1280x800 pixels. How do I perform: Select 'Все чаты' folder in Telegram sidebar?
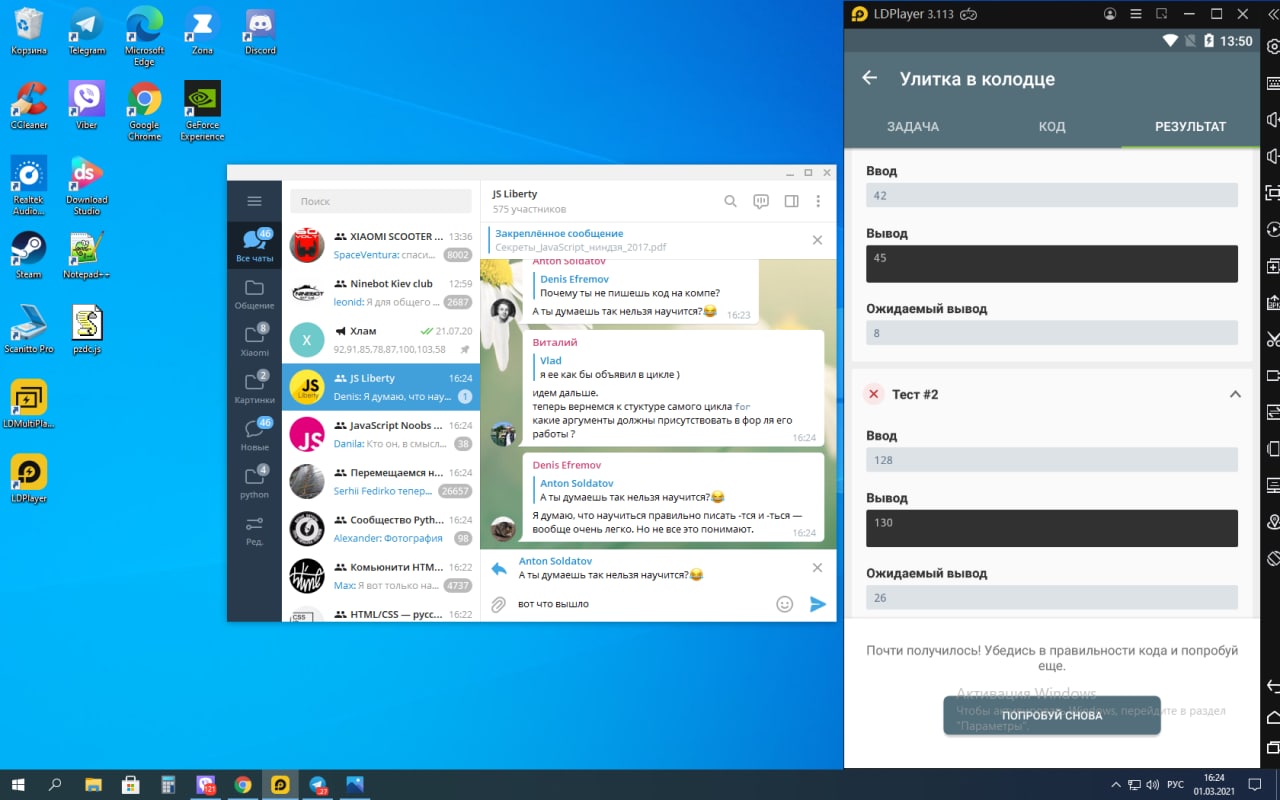click(254, 245)
